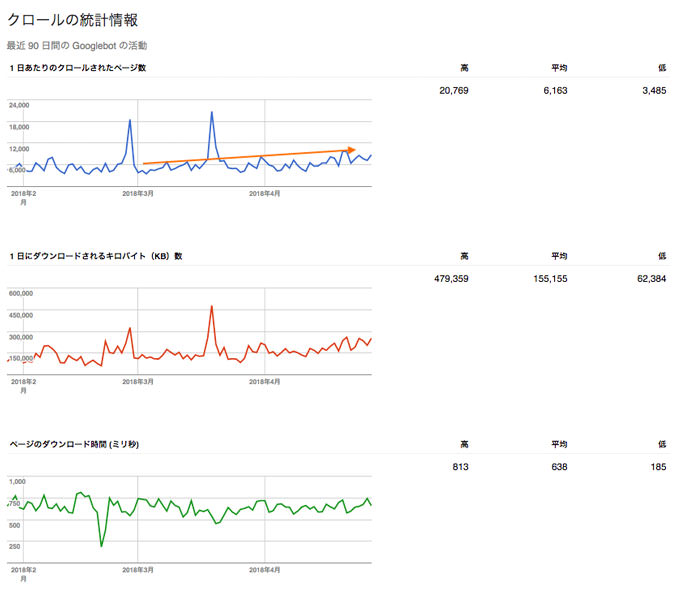Click the deepest dip in green download-time chart
The image size is (685, 593).
101,545
